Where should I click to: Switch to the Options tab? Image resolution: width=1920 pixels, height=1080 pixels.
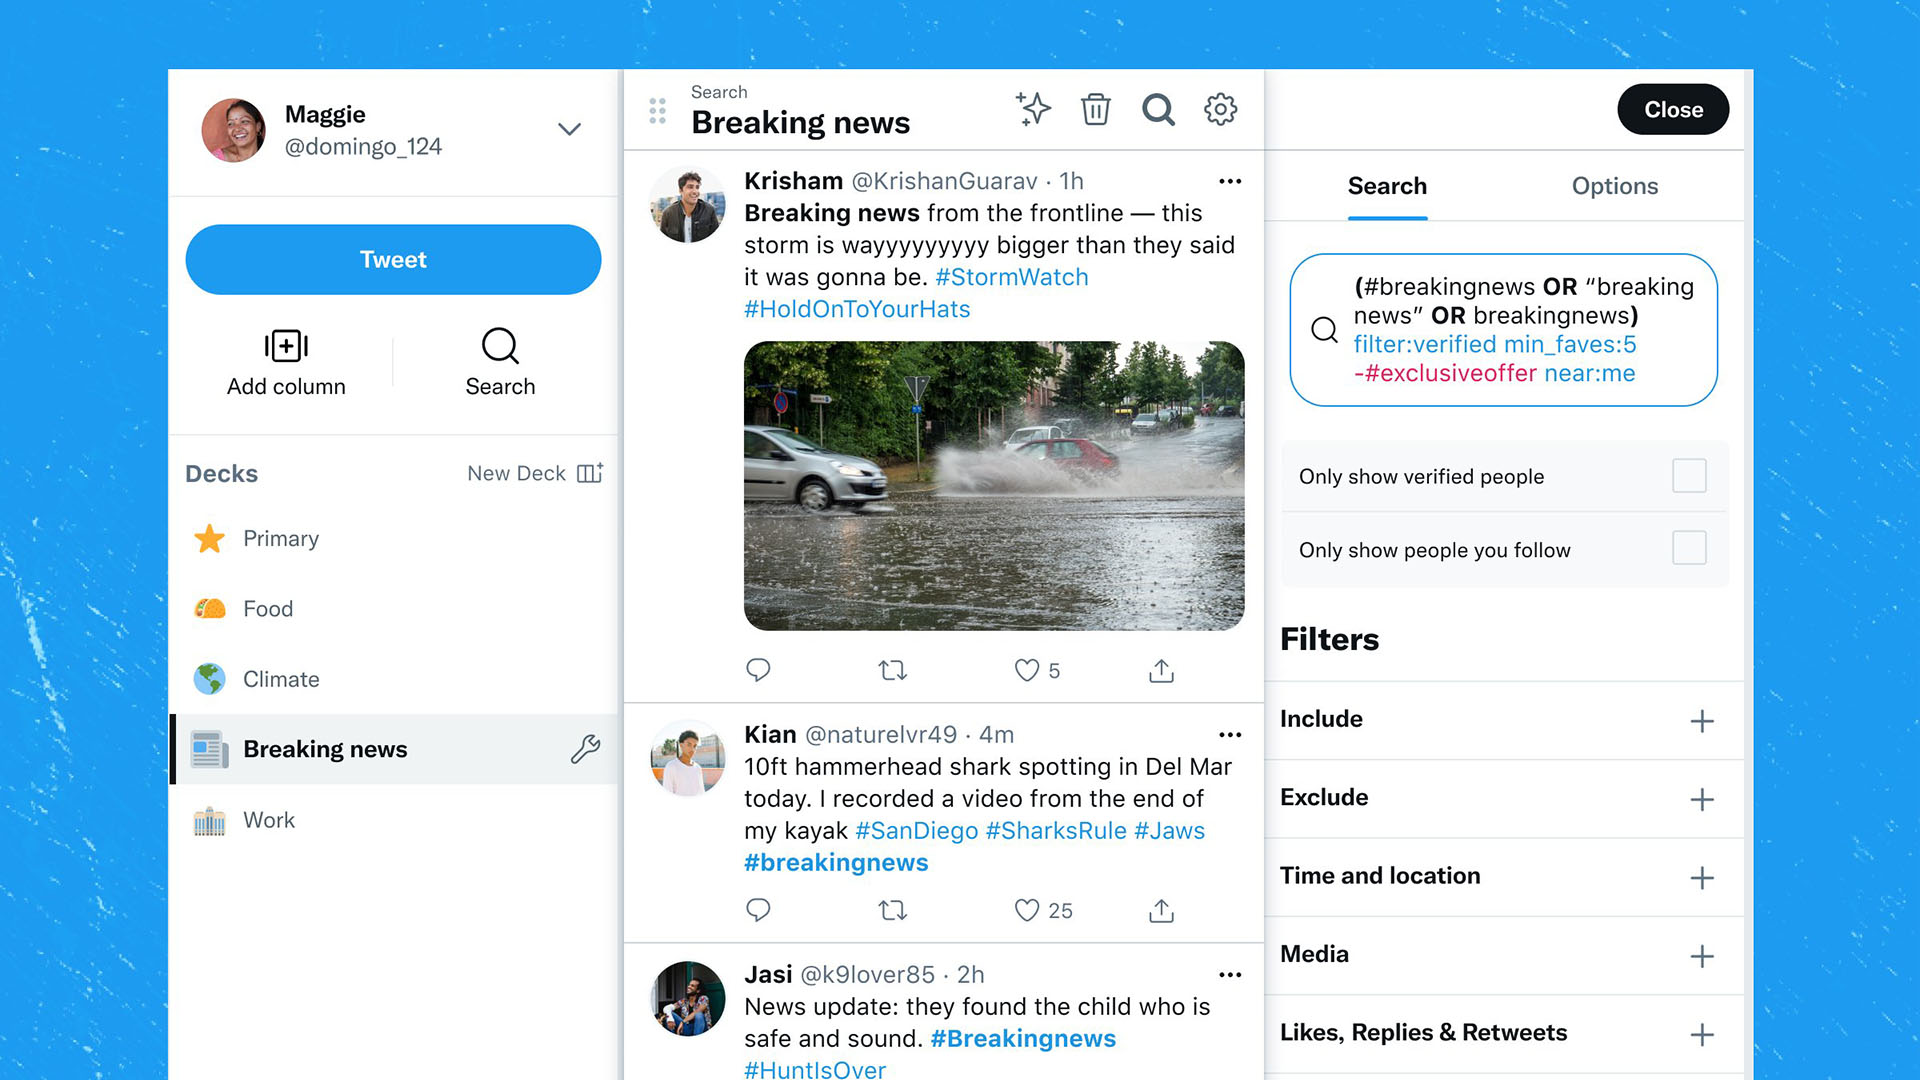[x=1614, y=186]
